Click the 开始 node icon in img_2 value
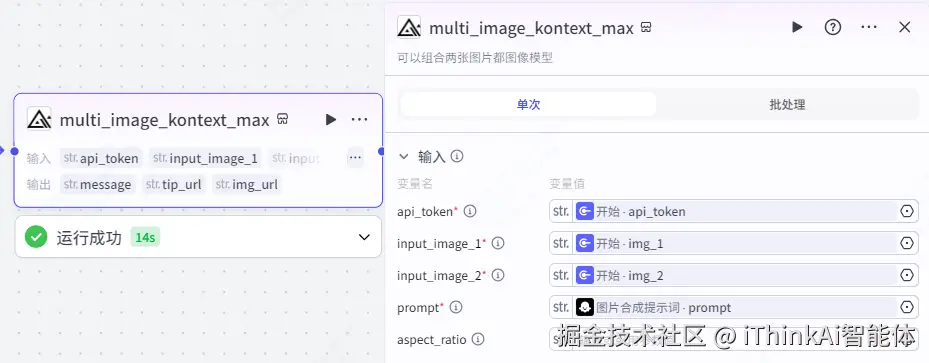Screen dimensions: 929x363 pyautogui.click(x=585, y=275)
